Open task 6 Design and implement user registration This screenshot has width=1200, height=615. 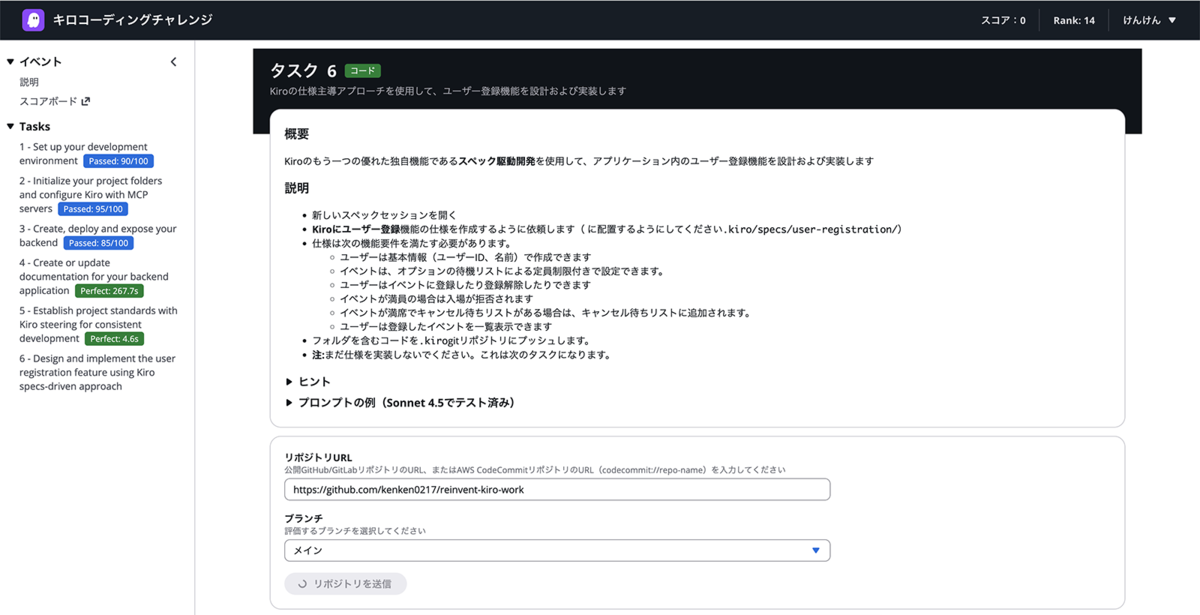pos(97,373)
